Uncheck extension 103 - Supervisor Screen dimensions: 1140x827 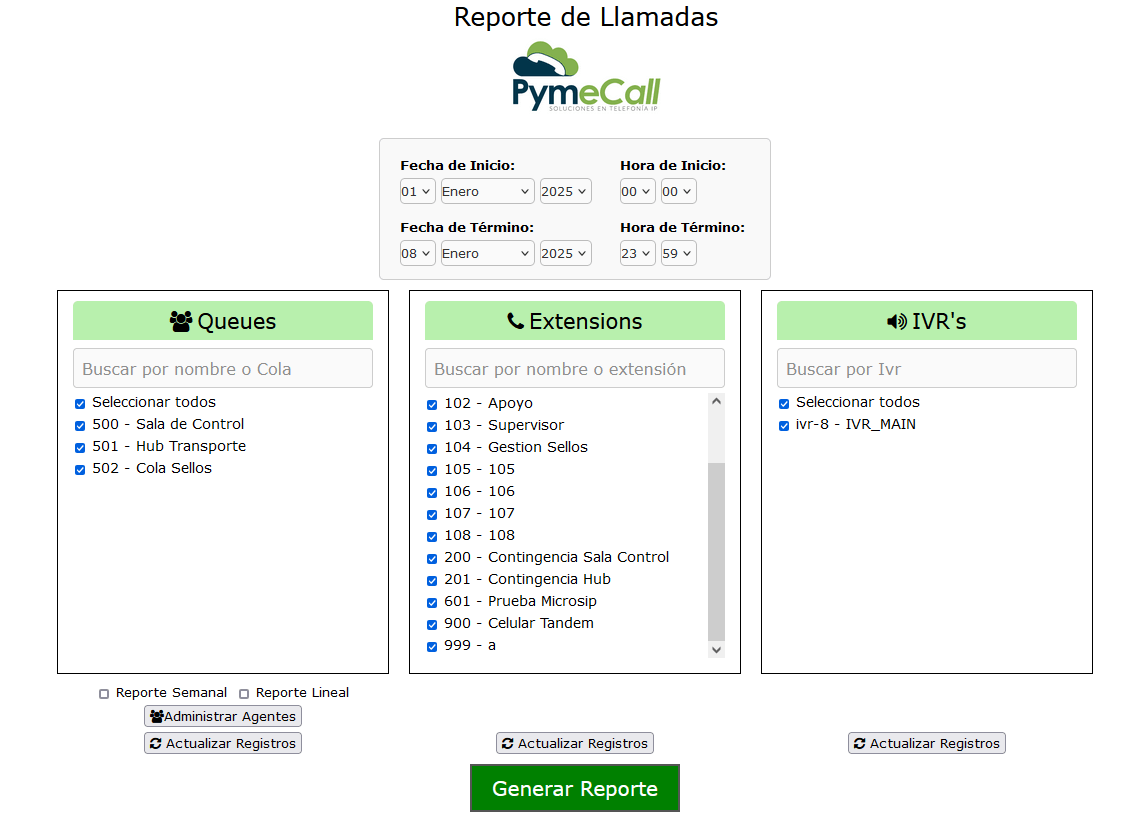432,427
